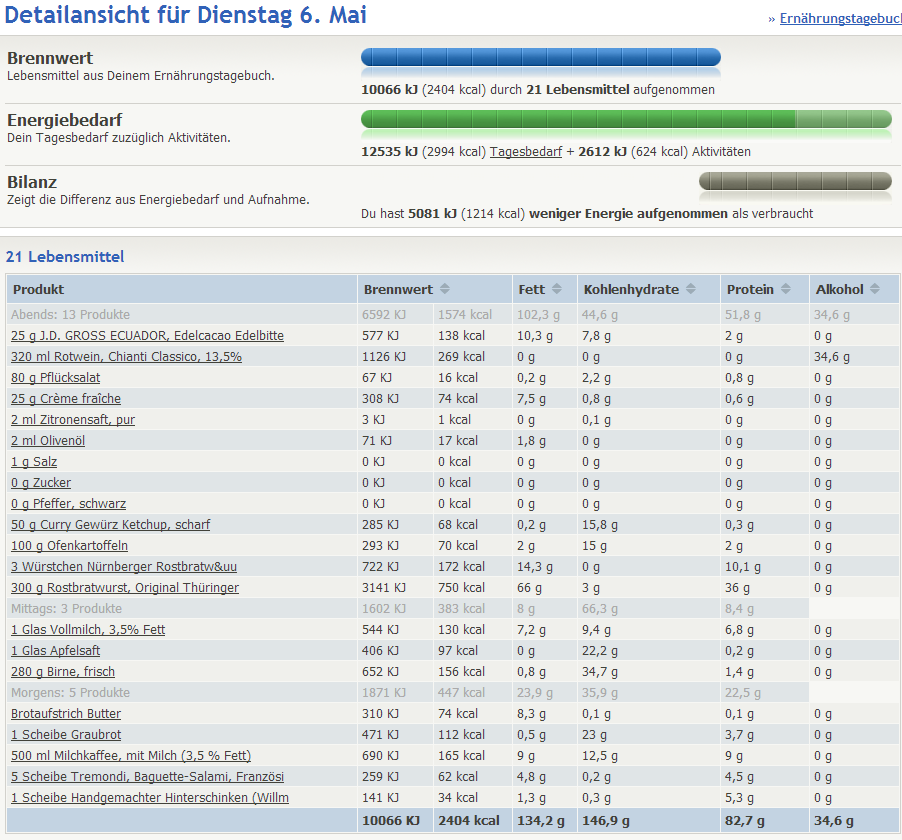Sort table by Brennwert column arrows
902x840 pixels.
(x=445, y=290)
